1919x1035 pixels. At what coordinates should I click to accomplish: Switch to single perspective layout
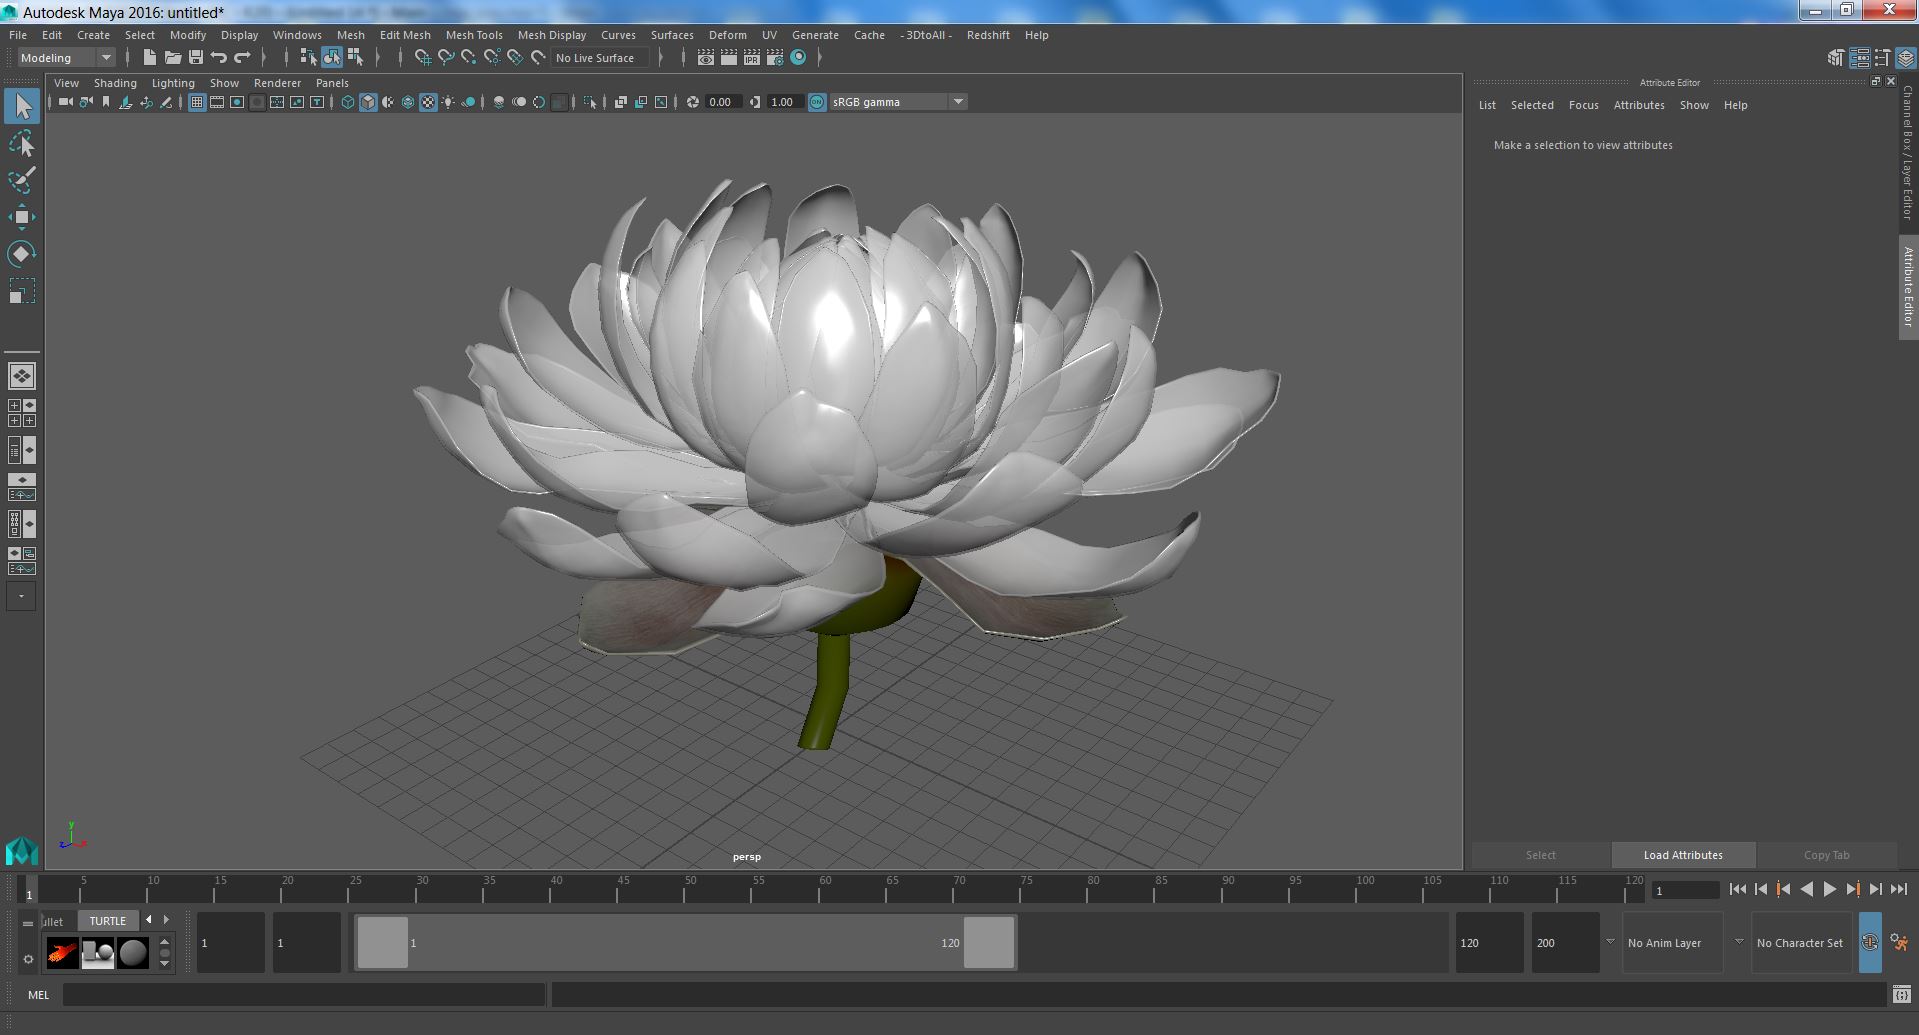(x=22, y=376)
